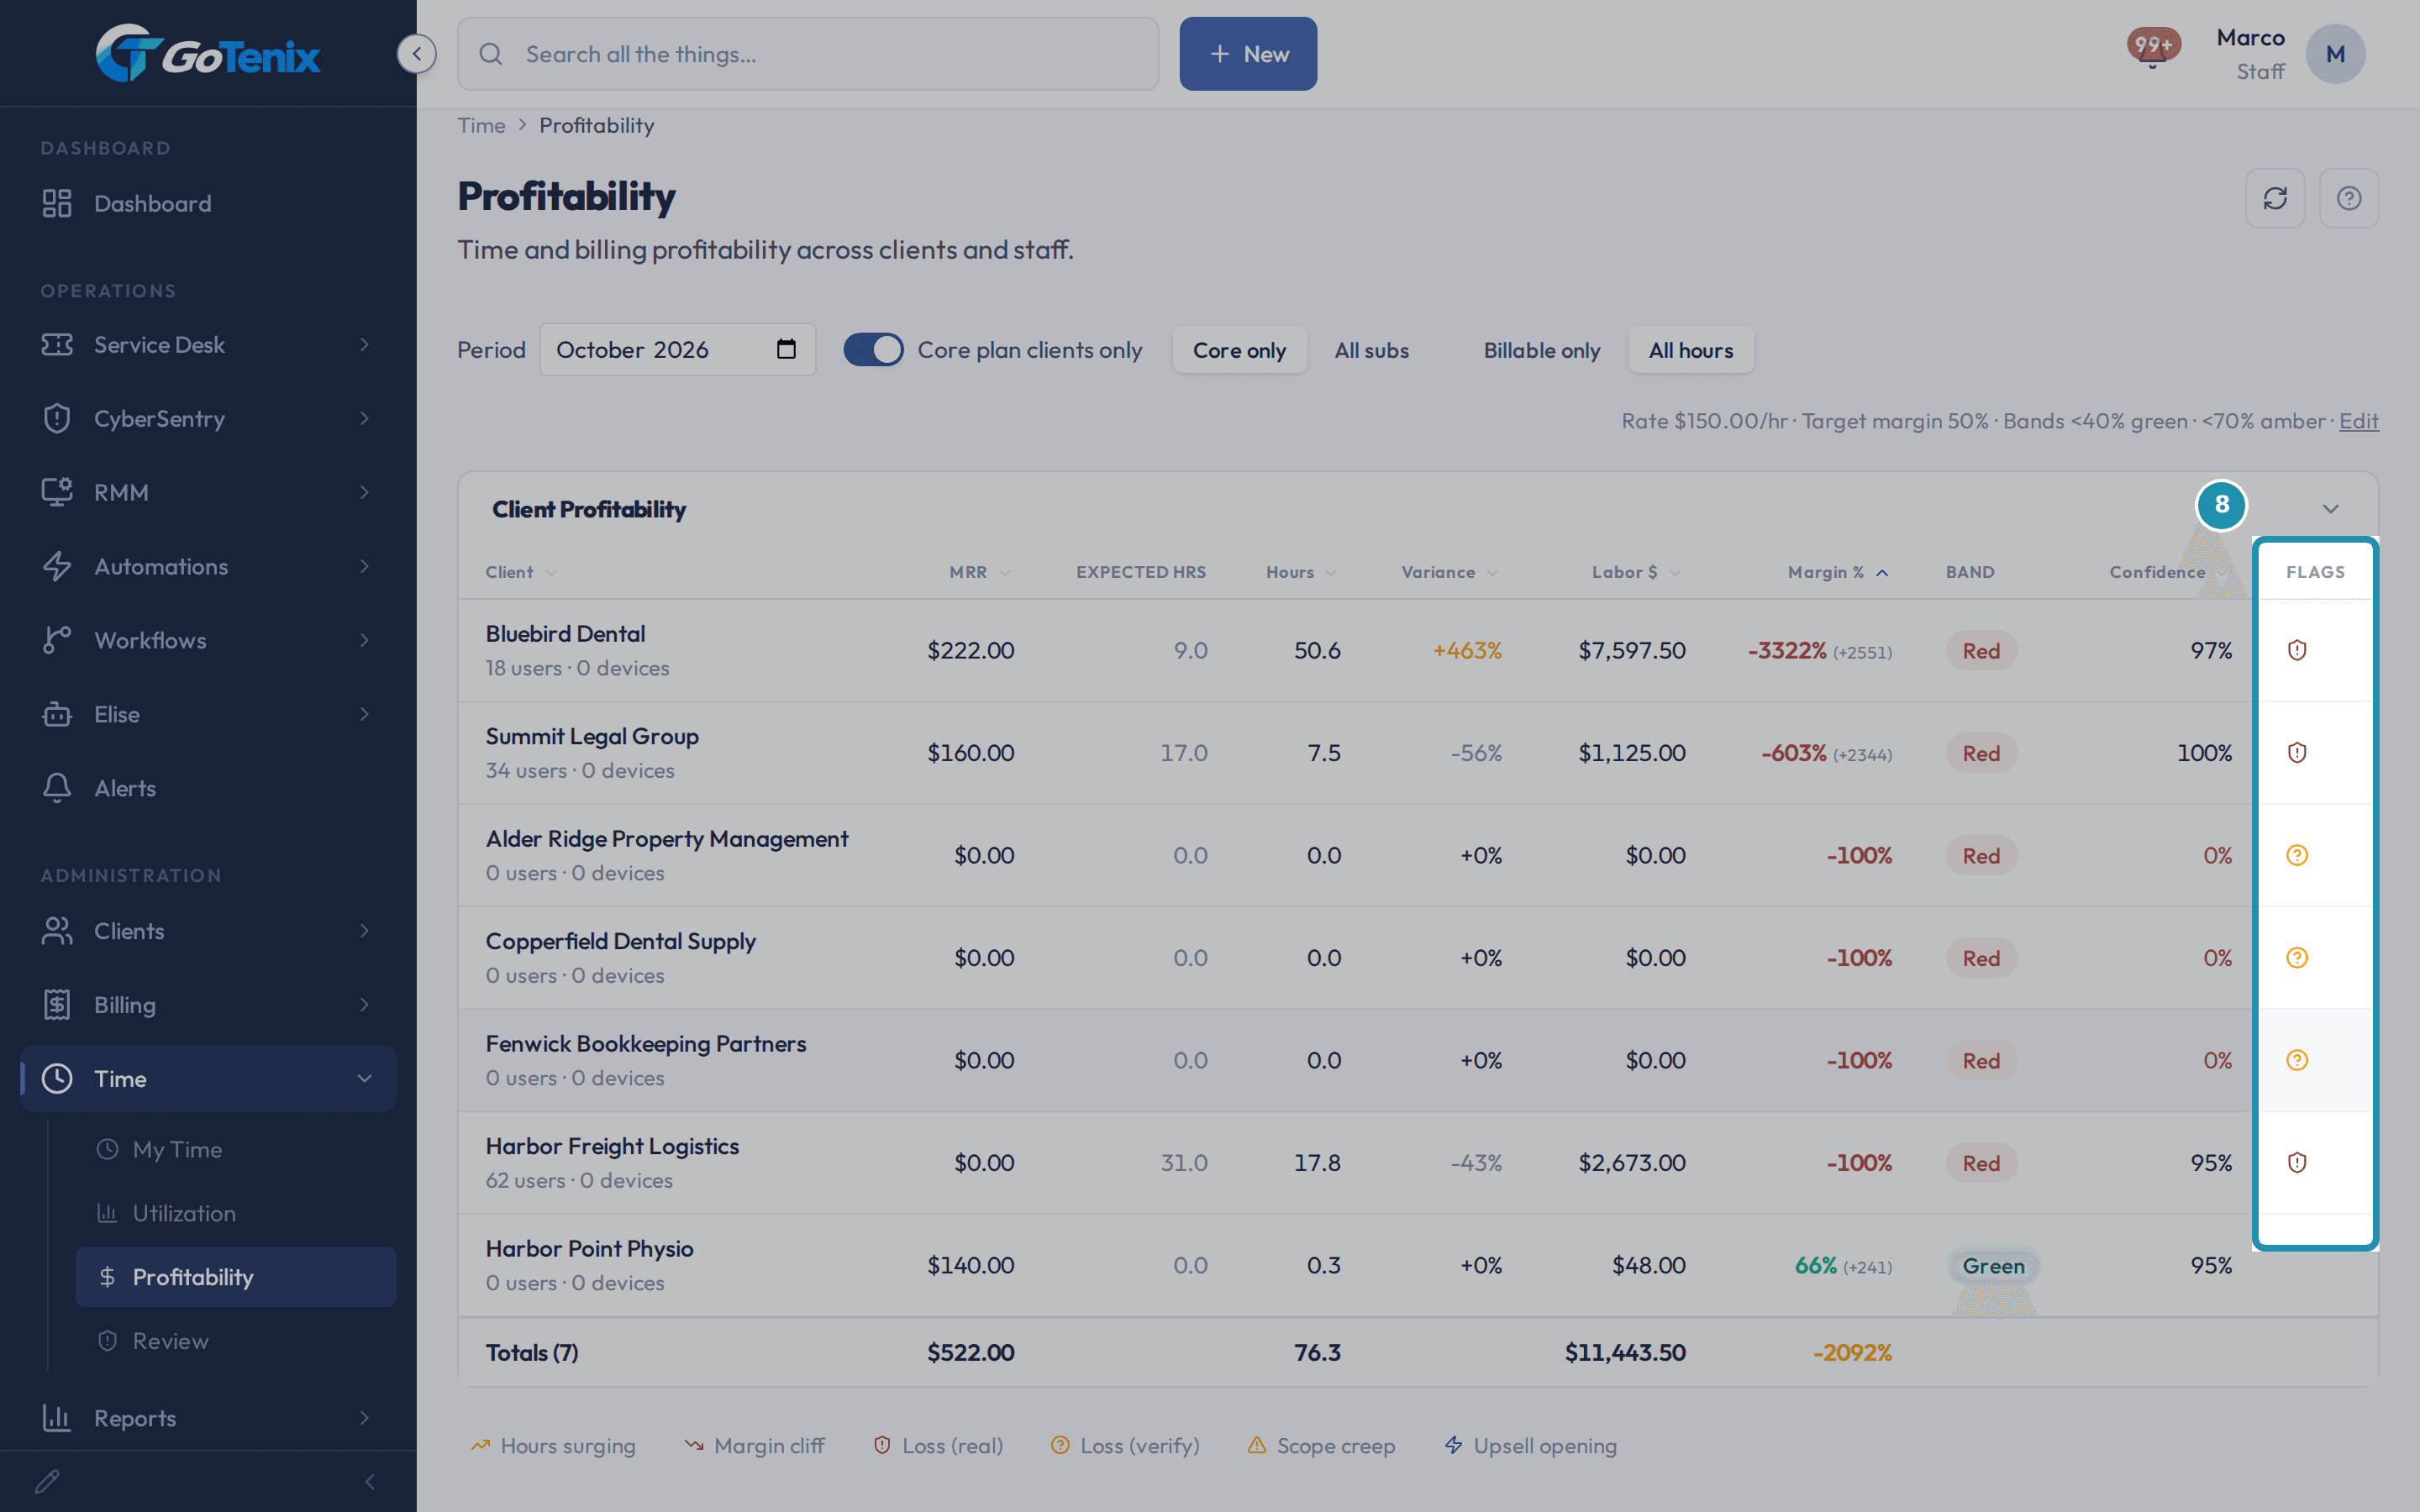Open the Dashboard page

click(x=208, y=203)
